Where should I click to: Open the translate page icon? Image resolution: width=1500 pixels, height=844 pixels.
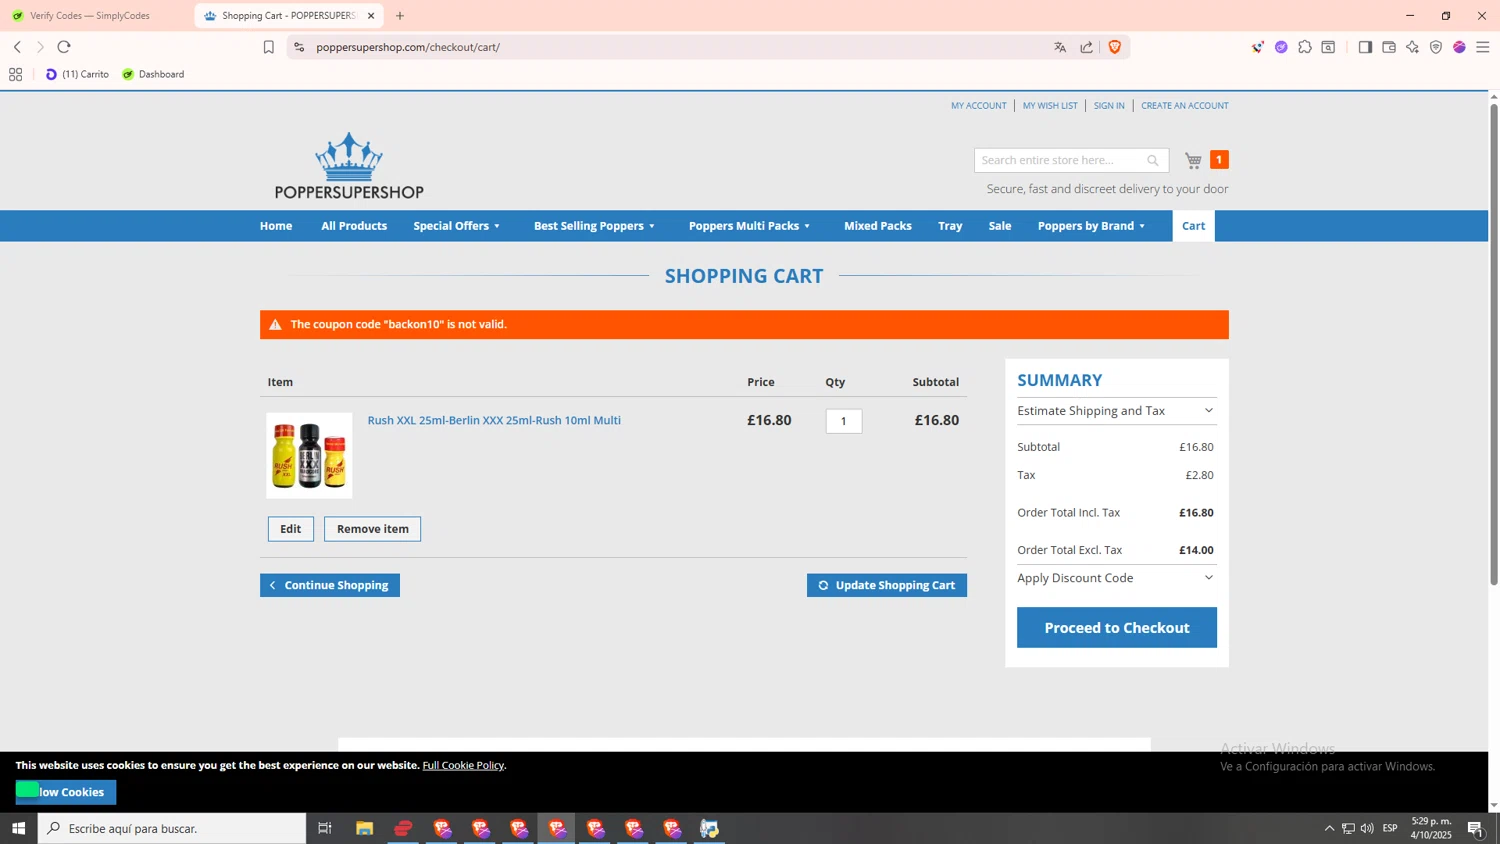point(1060,47)
